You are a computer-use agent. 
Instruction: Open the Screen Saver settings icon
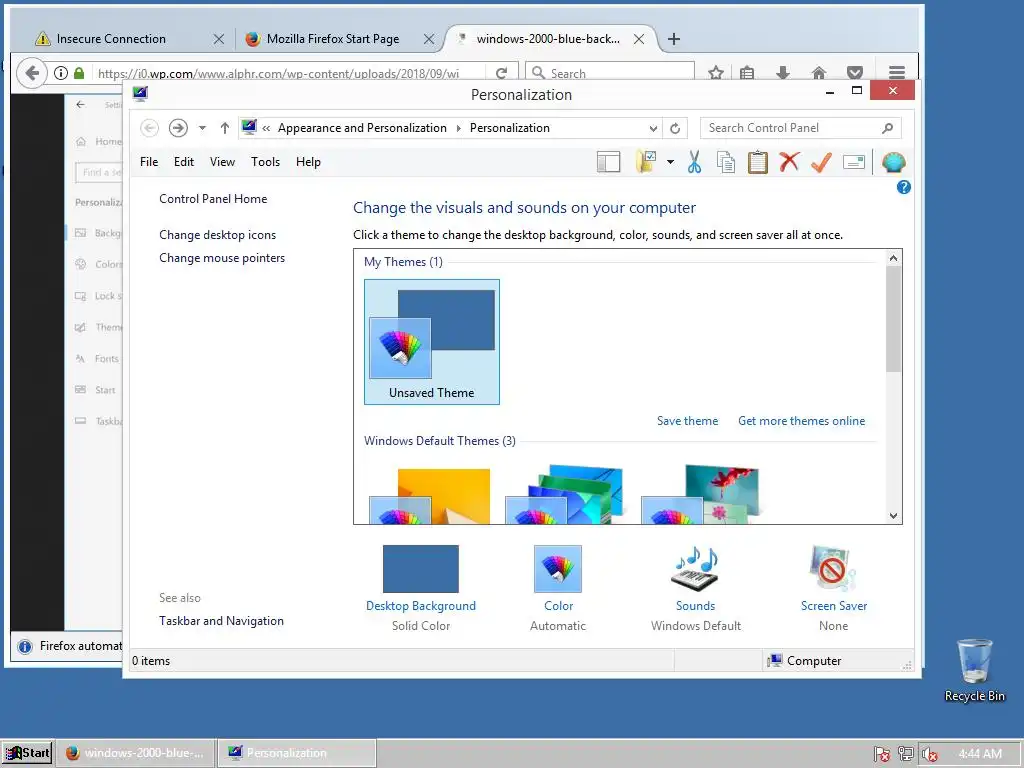pos(833,569)
